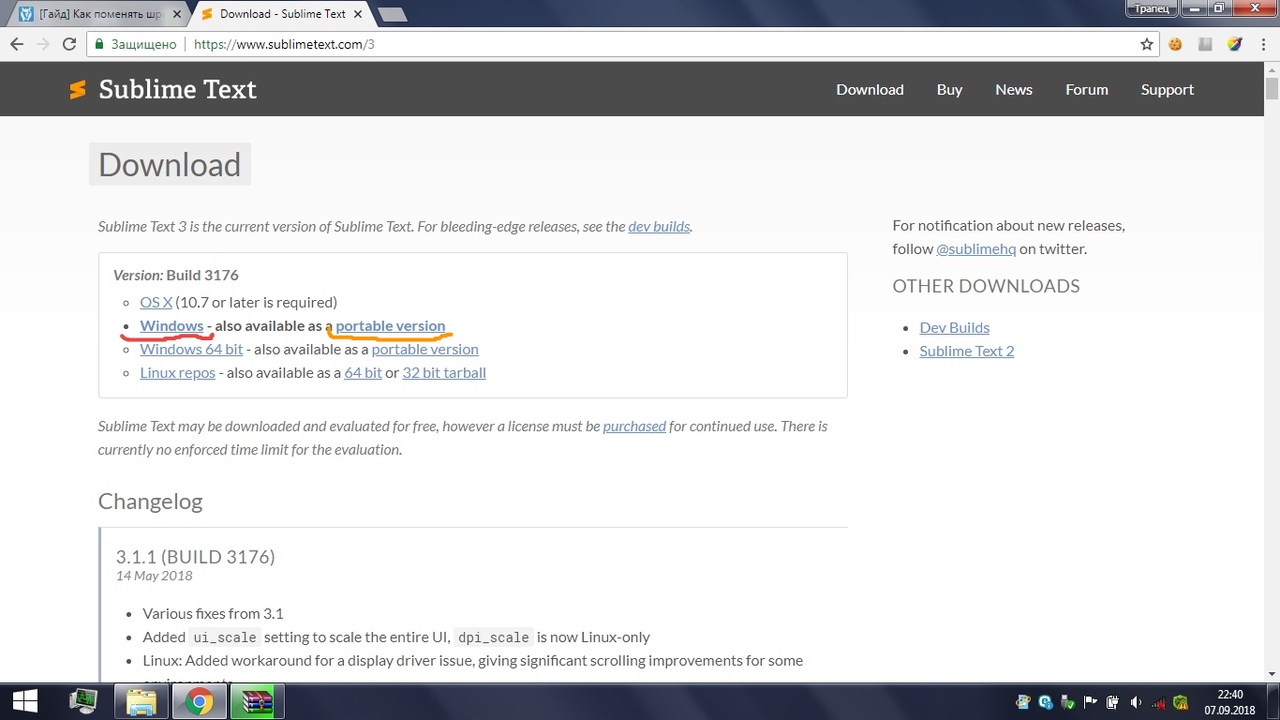This screenshot has height=720, width=1280.
Task: Open the purchased license link
Action: 634,426
